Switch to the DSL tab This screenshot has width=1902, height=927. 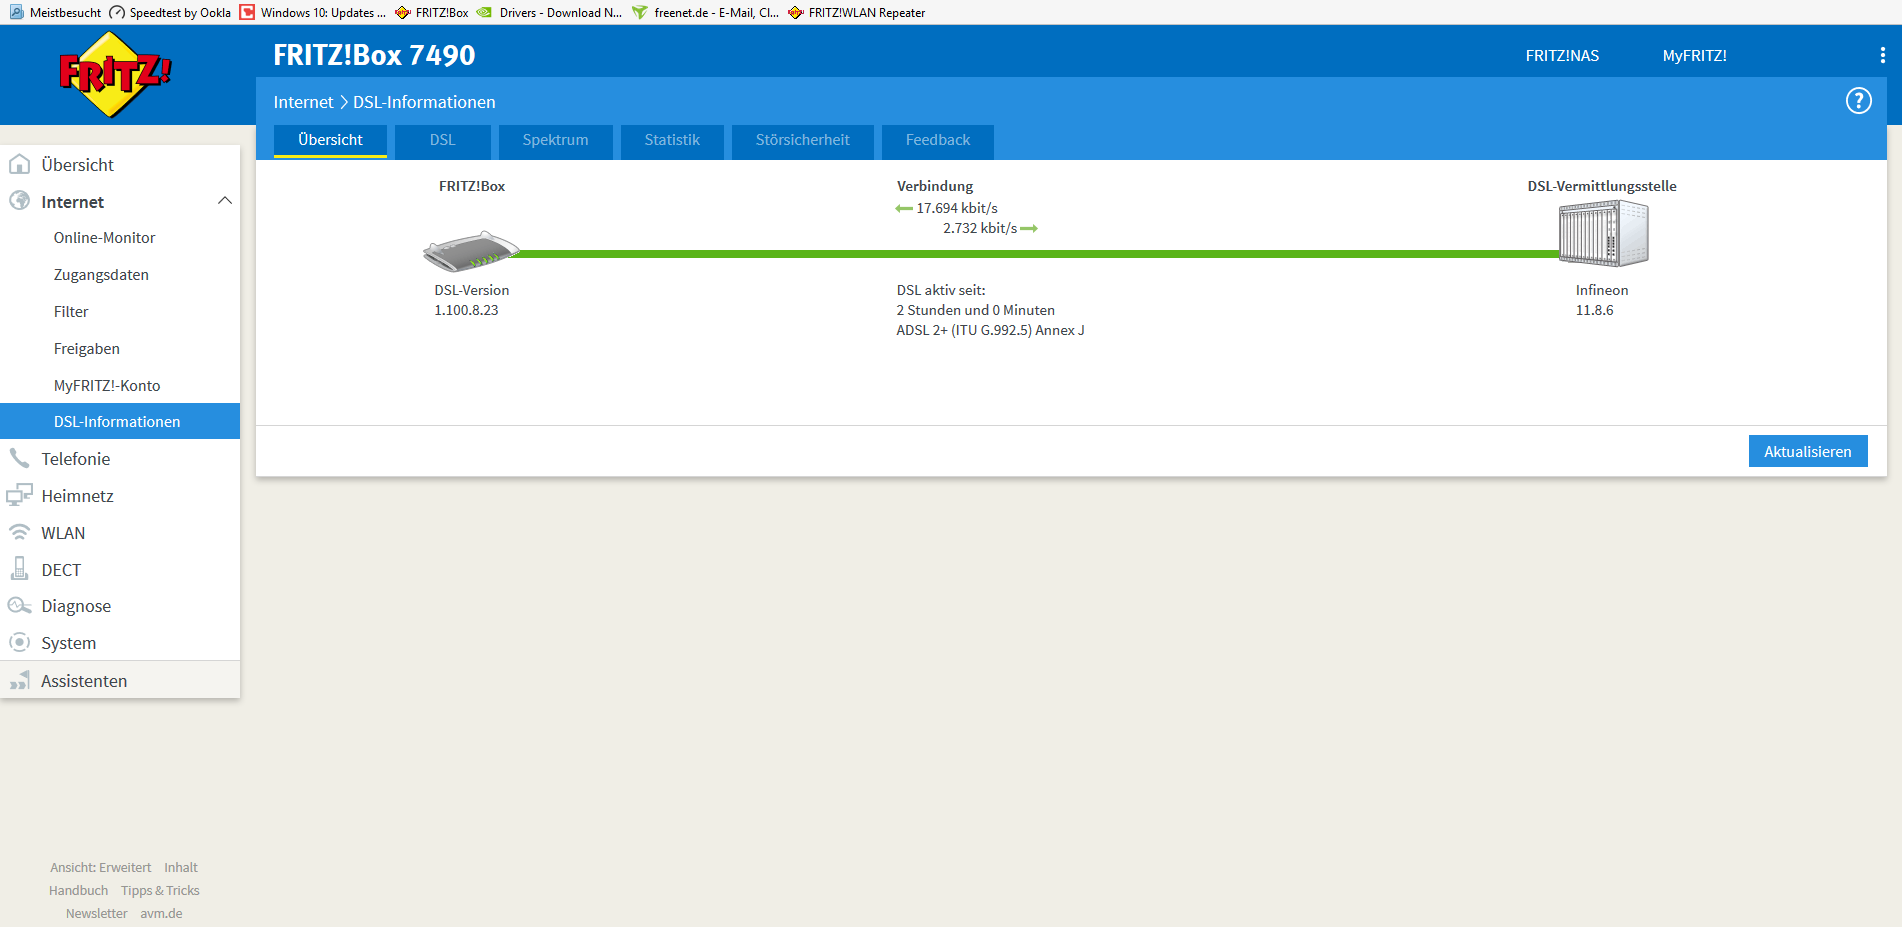point(443,140)
